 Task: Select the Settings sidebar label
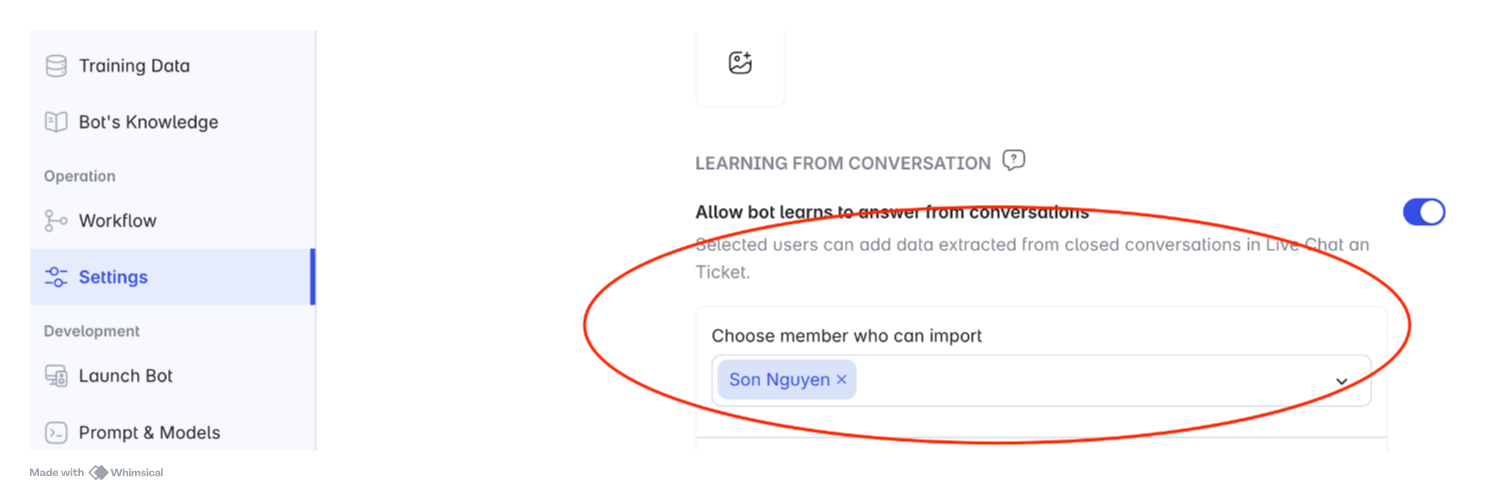[113, 277]
